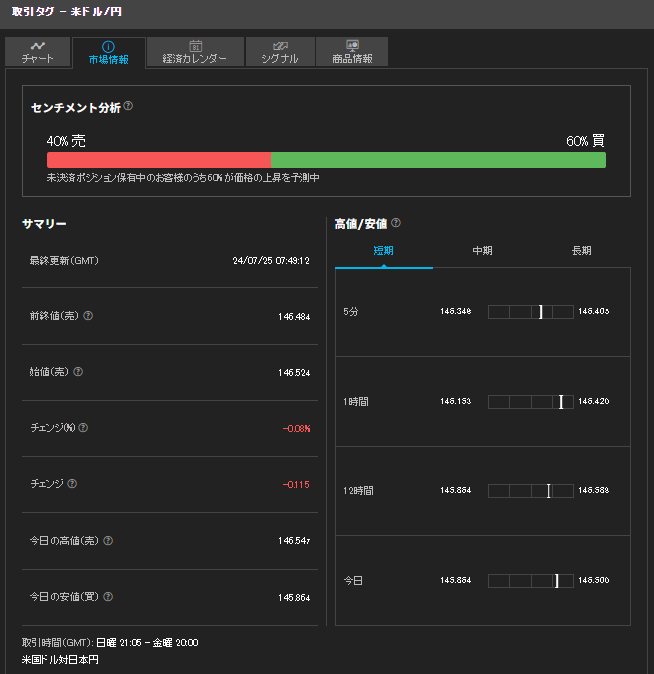654x674 pixels.
Task: Click the 60% 買 label
Action: click(585, 141)
